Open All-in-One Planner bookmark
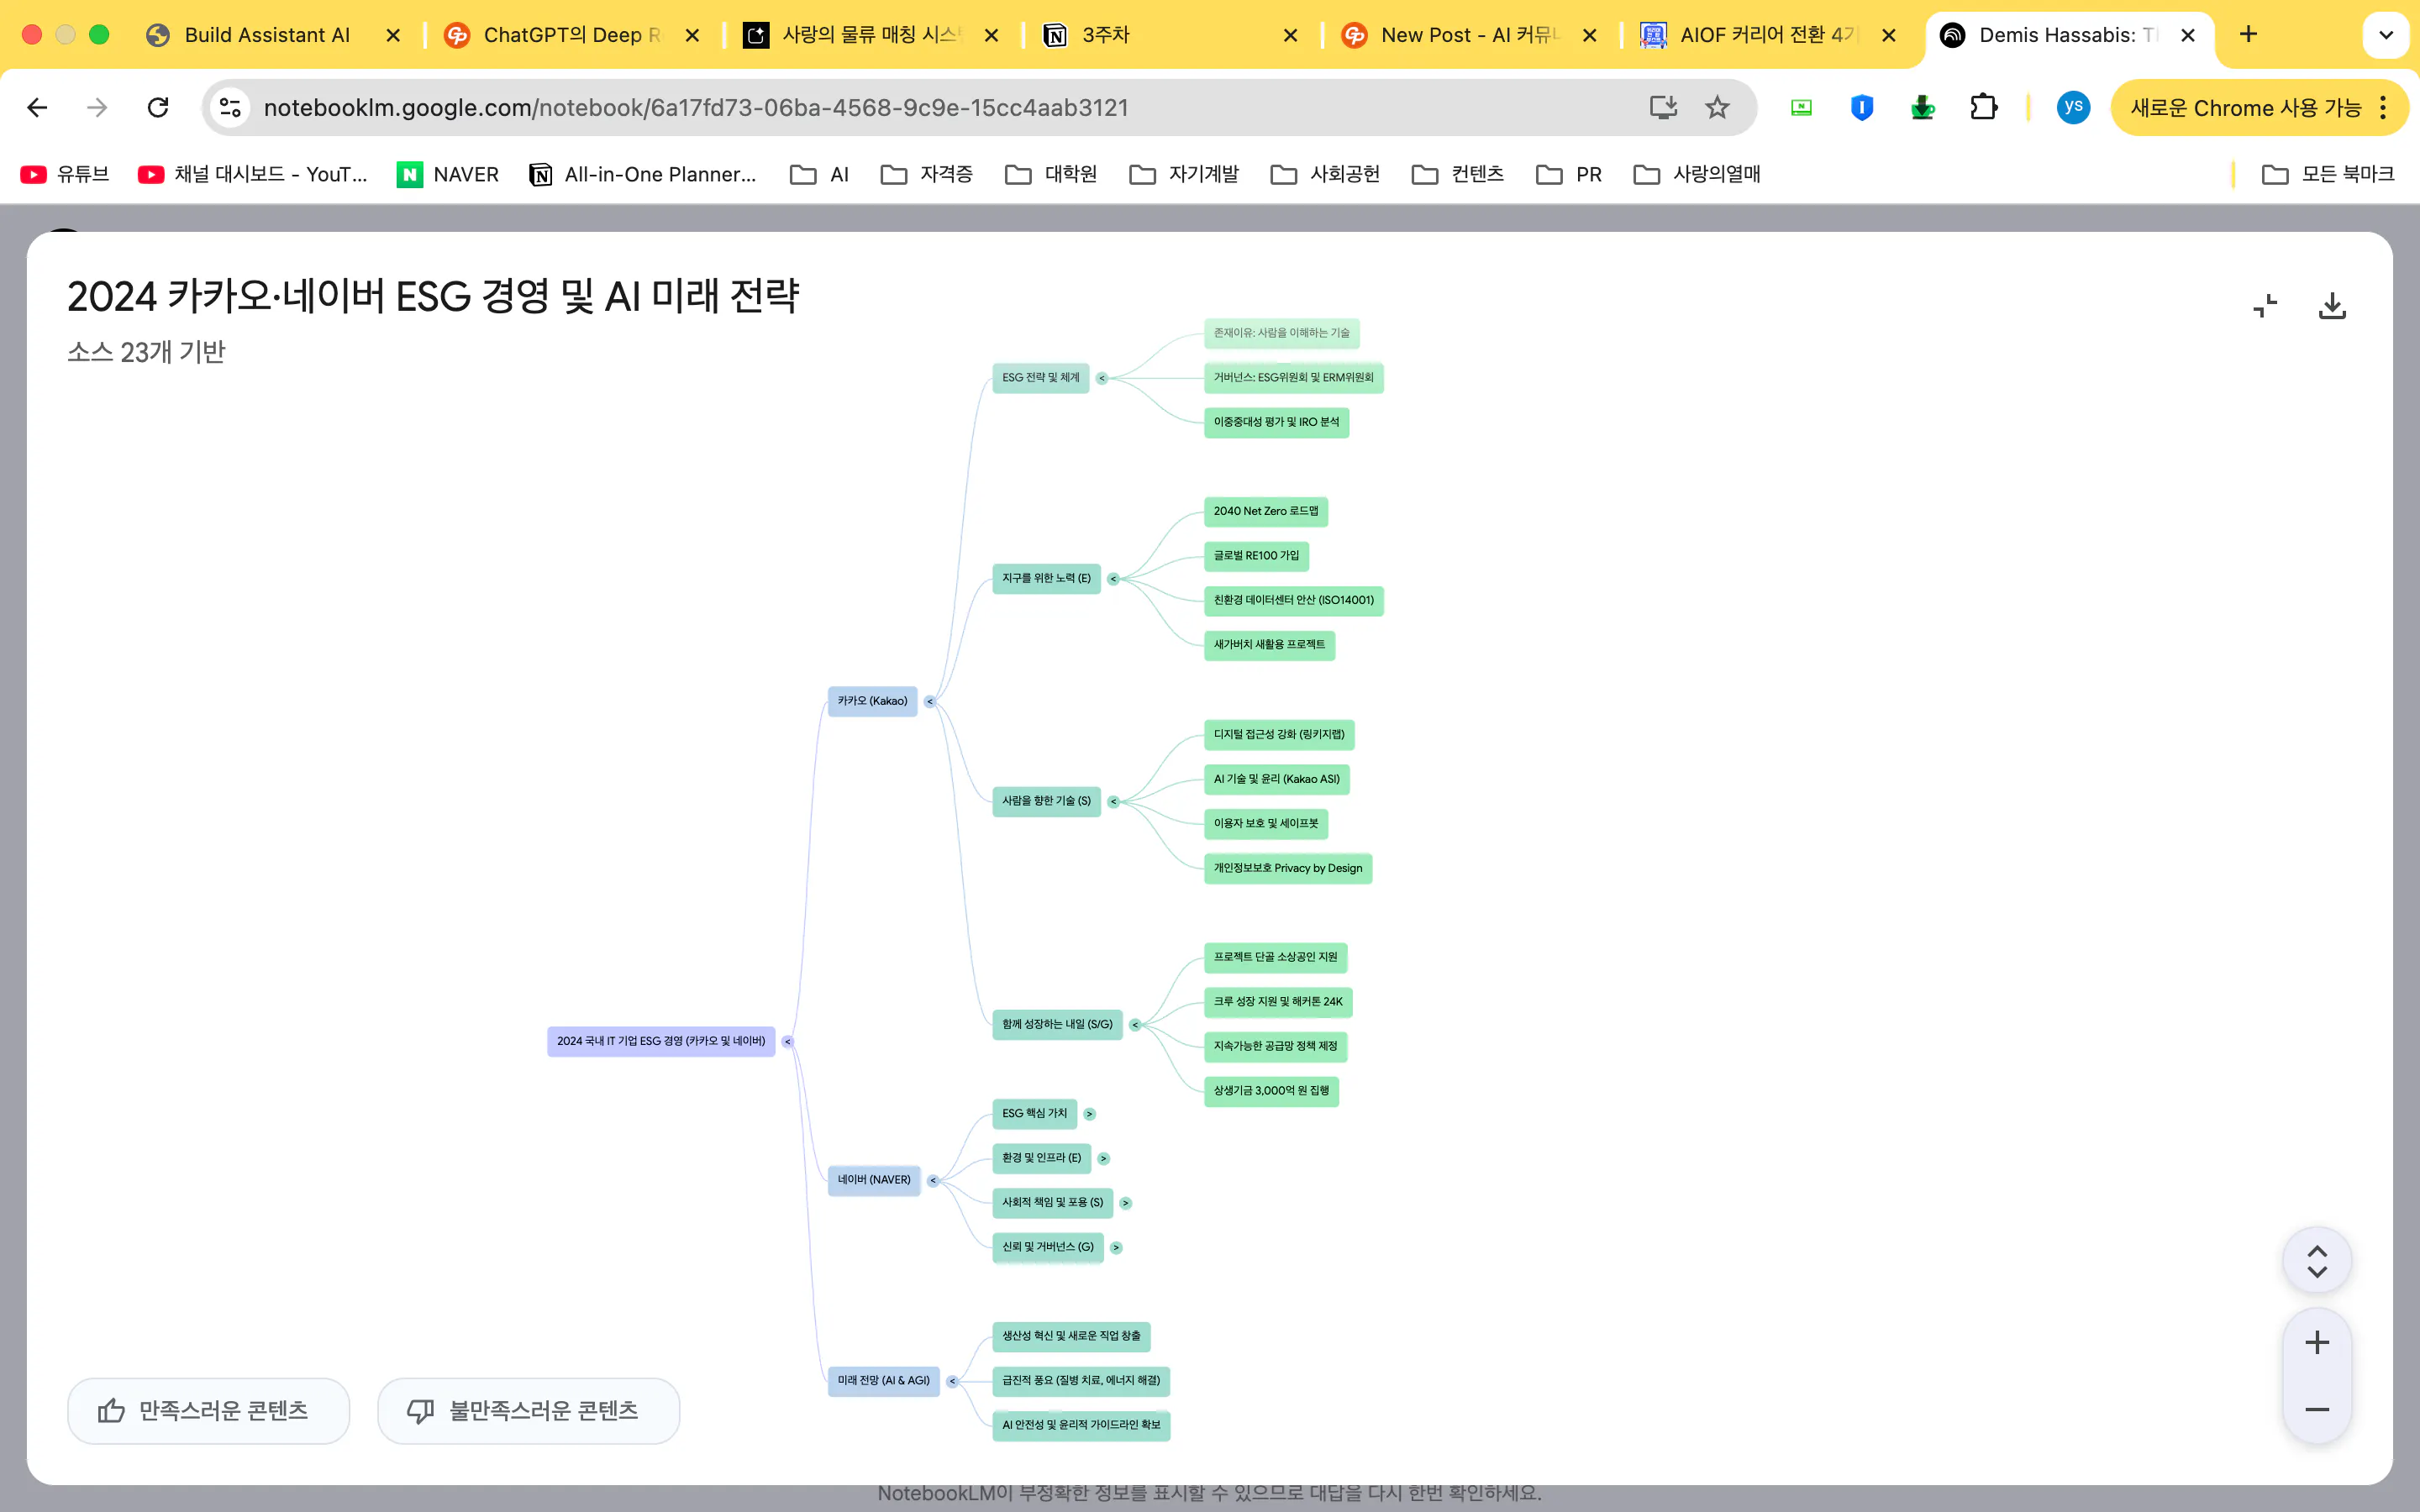The height and width of the screenshot is (1512, 2420). [643, 174]
